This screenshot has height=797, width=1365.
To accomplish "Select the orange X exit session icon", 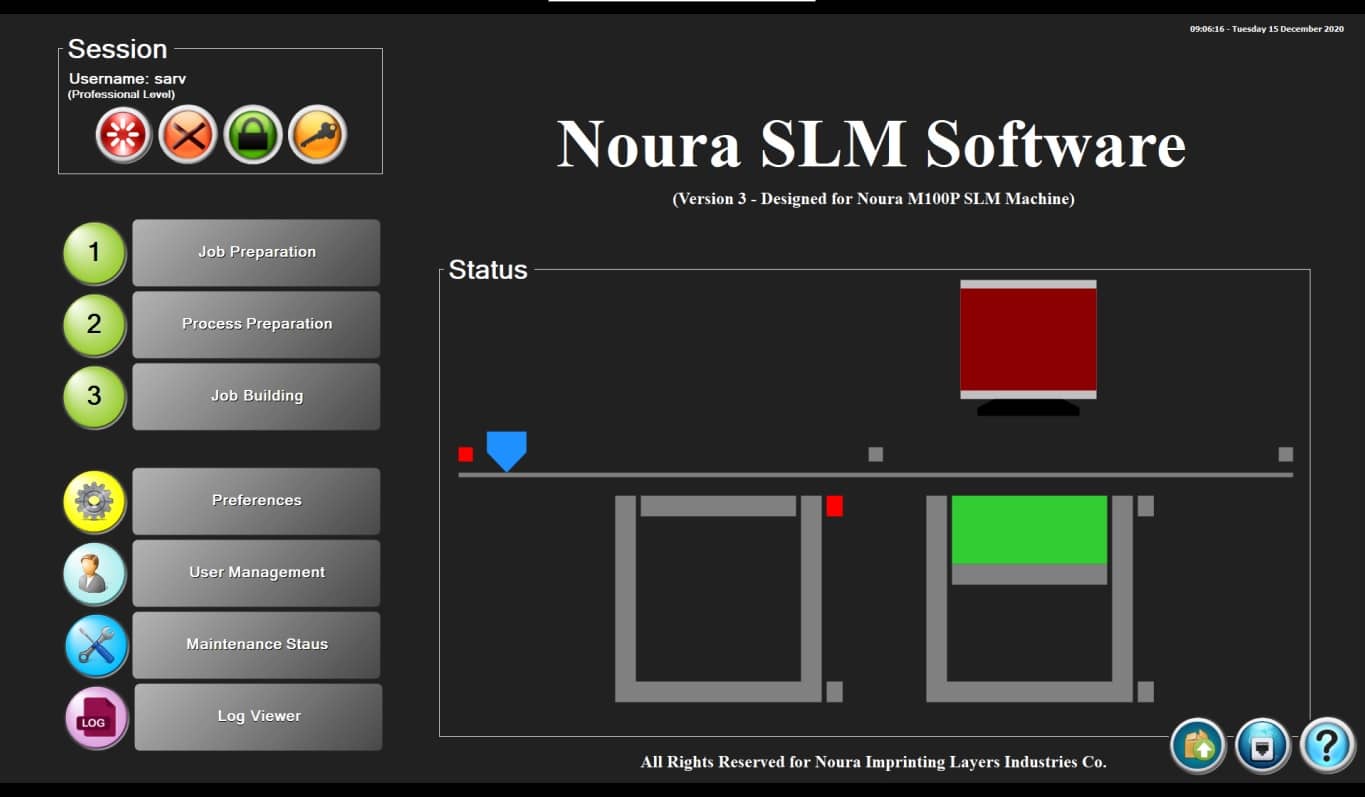I will tap(186, 134).
